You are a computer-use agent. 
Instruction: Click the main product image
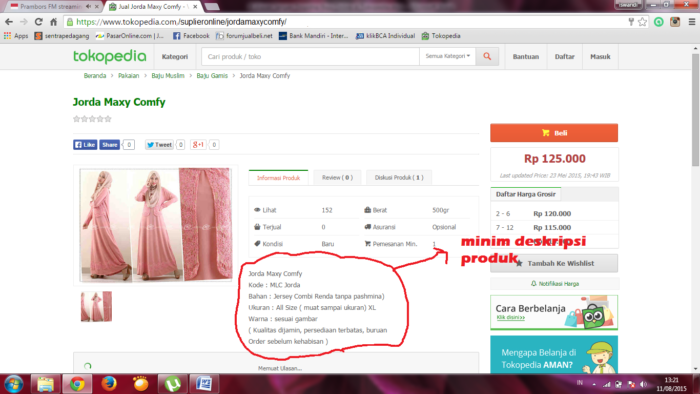coord(155,224)
